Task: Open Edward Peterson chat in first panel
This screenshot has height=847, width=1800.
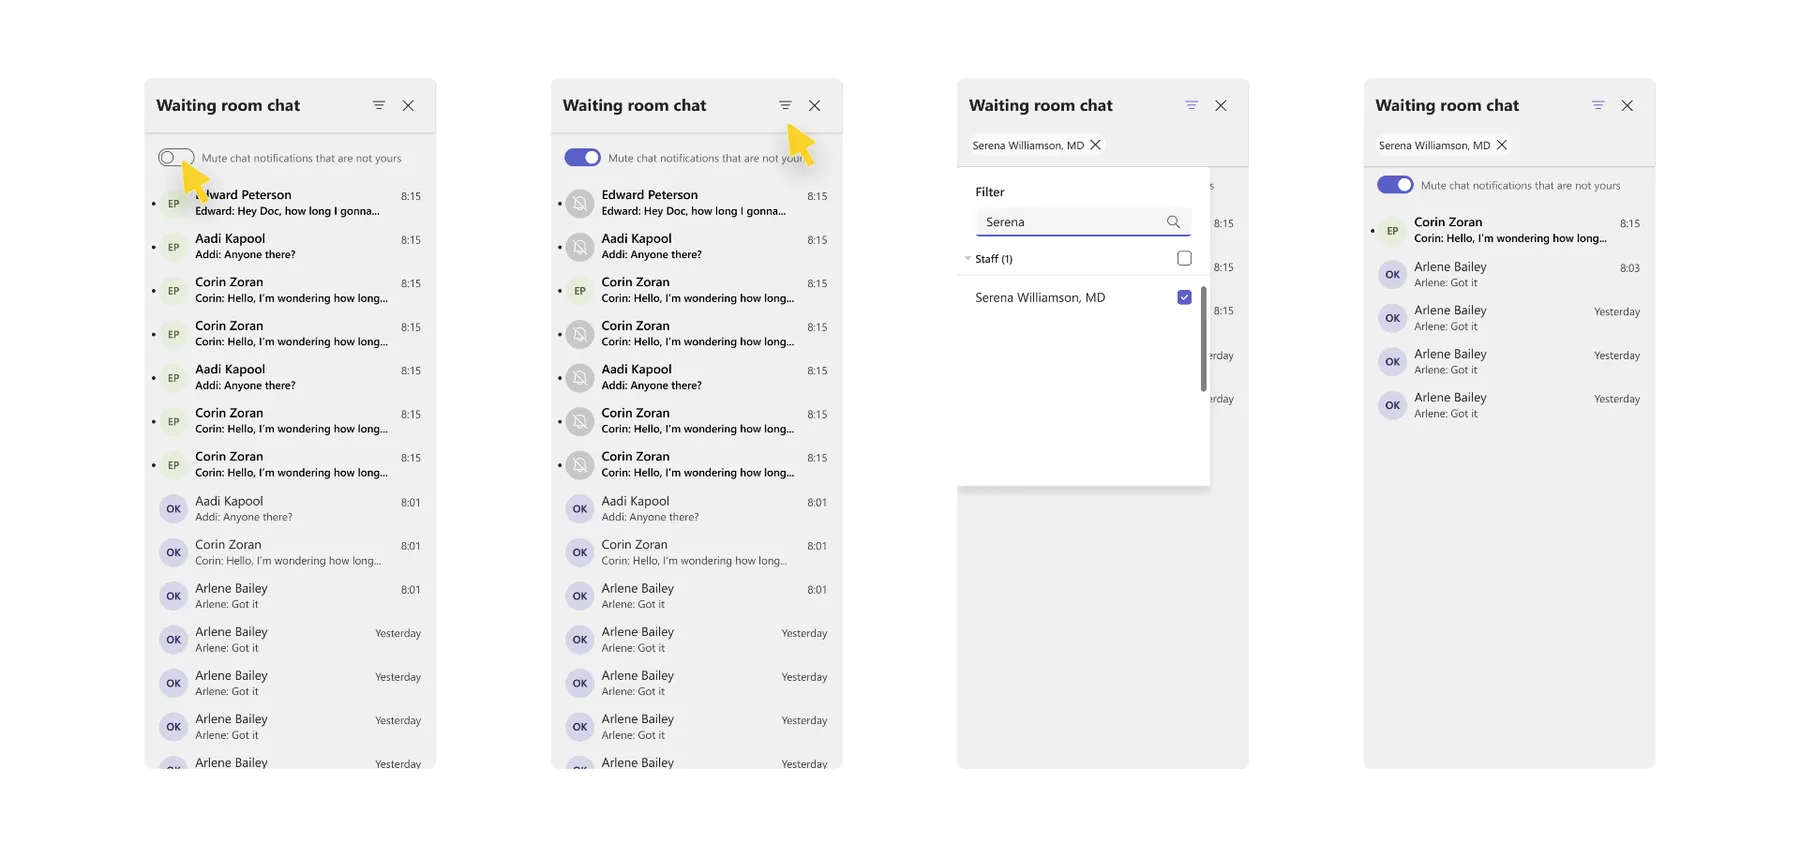Action: [290, 203]
